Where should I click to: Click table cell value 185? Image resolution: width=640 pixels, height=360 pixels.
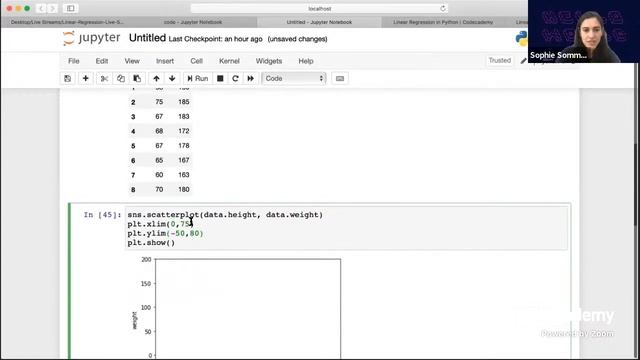(184, 102)
